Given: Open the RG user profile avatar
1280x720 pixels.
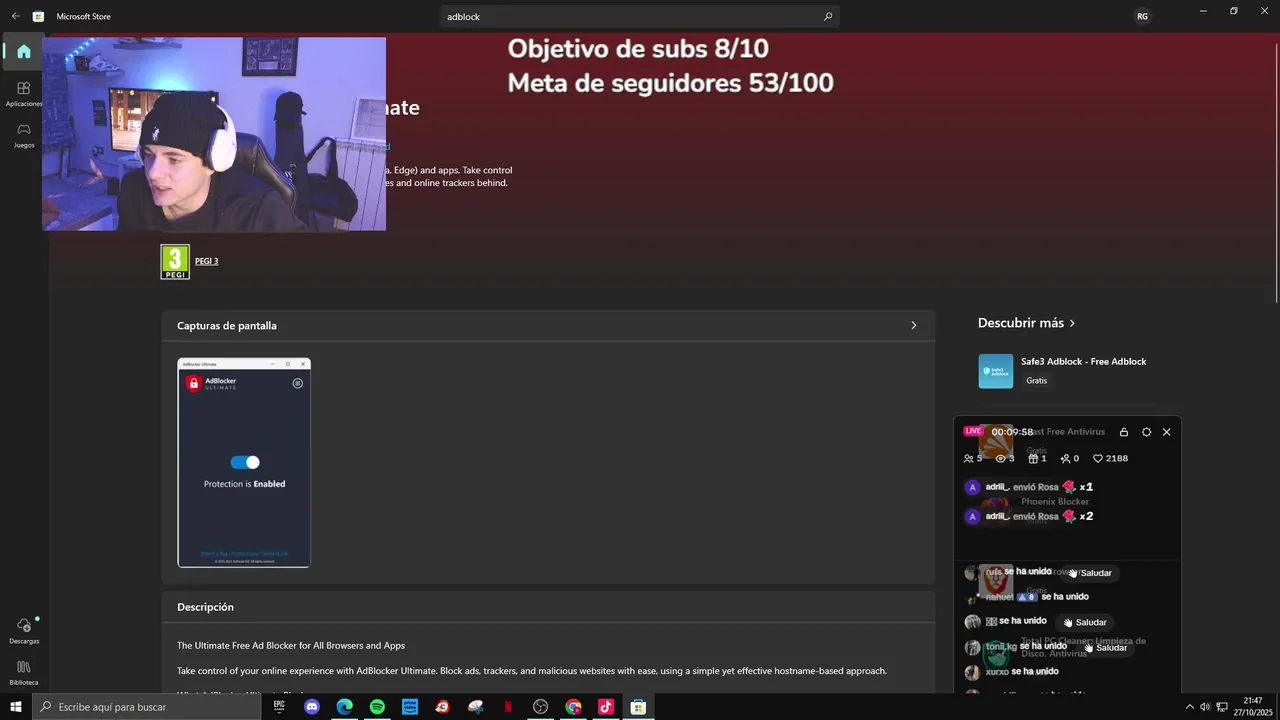Looking at the screenshot, I should (1142, 16).
